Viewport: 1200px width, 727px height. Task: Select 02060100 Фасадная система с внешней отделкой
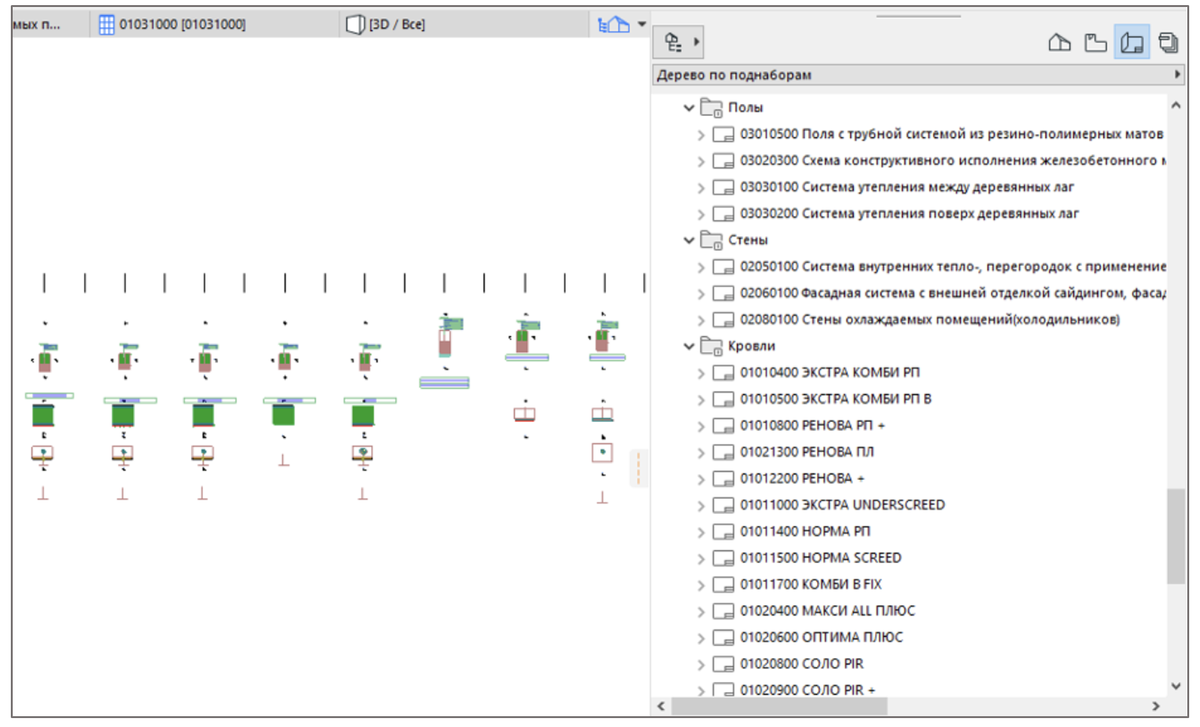(953, 293)
